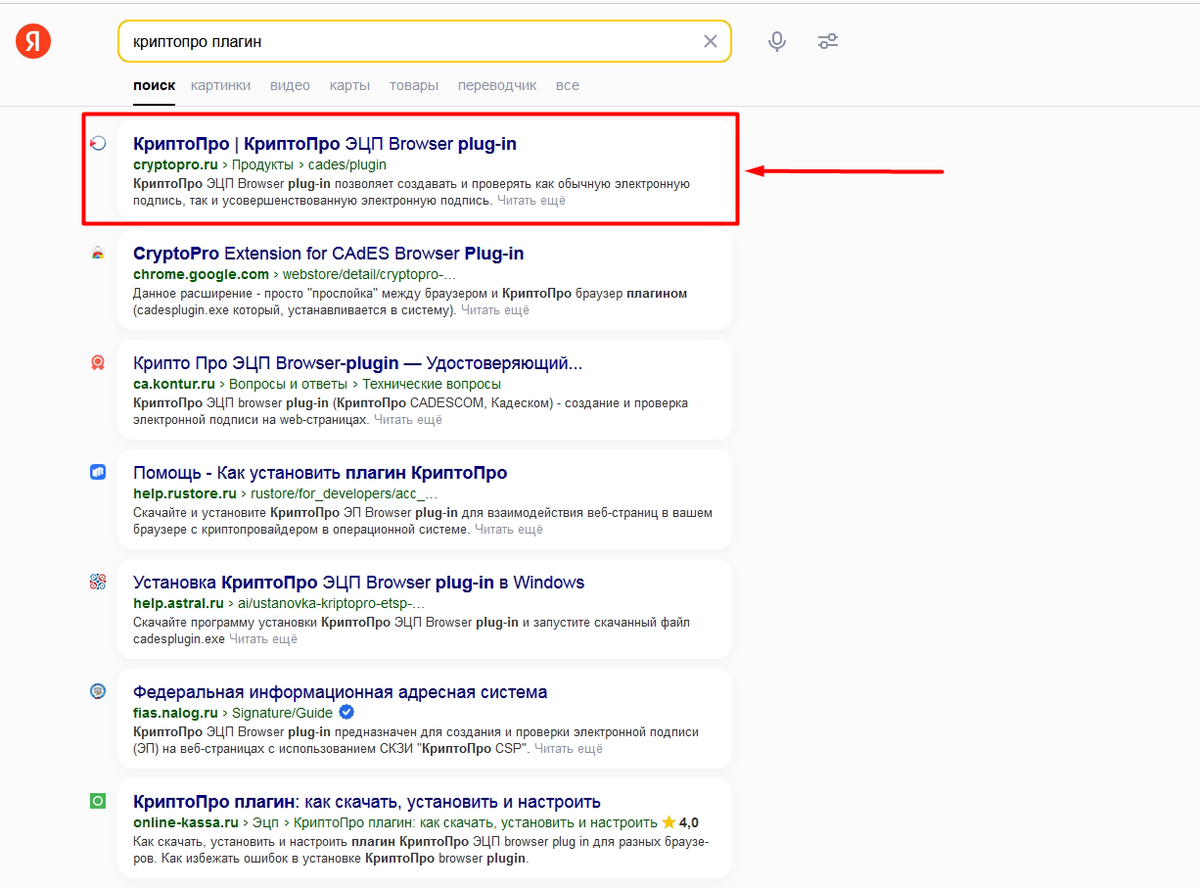
Task: Click verified checkmark badge next to Signature/Guide
Action: 347,713
